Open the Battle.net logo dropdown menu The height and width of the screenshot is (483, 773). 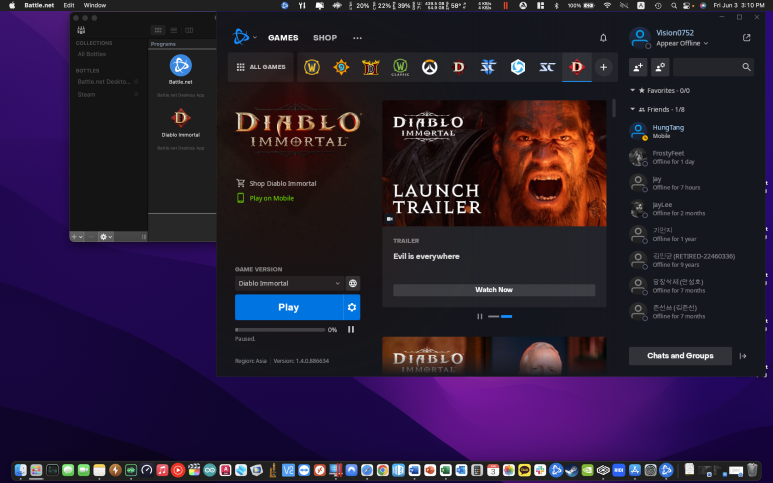click(x=245, y=37)
